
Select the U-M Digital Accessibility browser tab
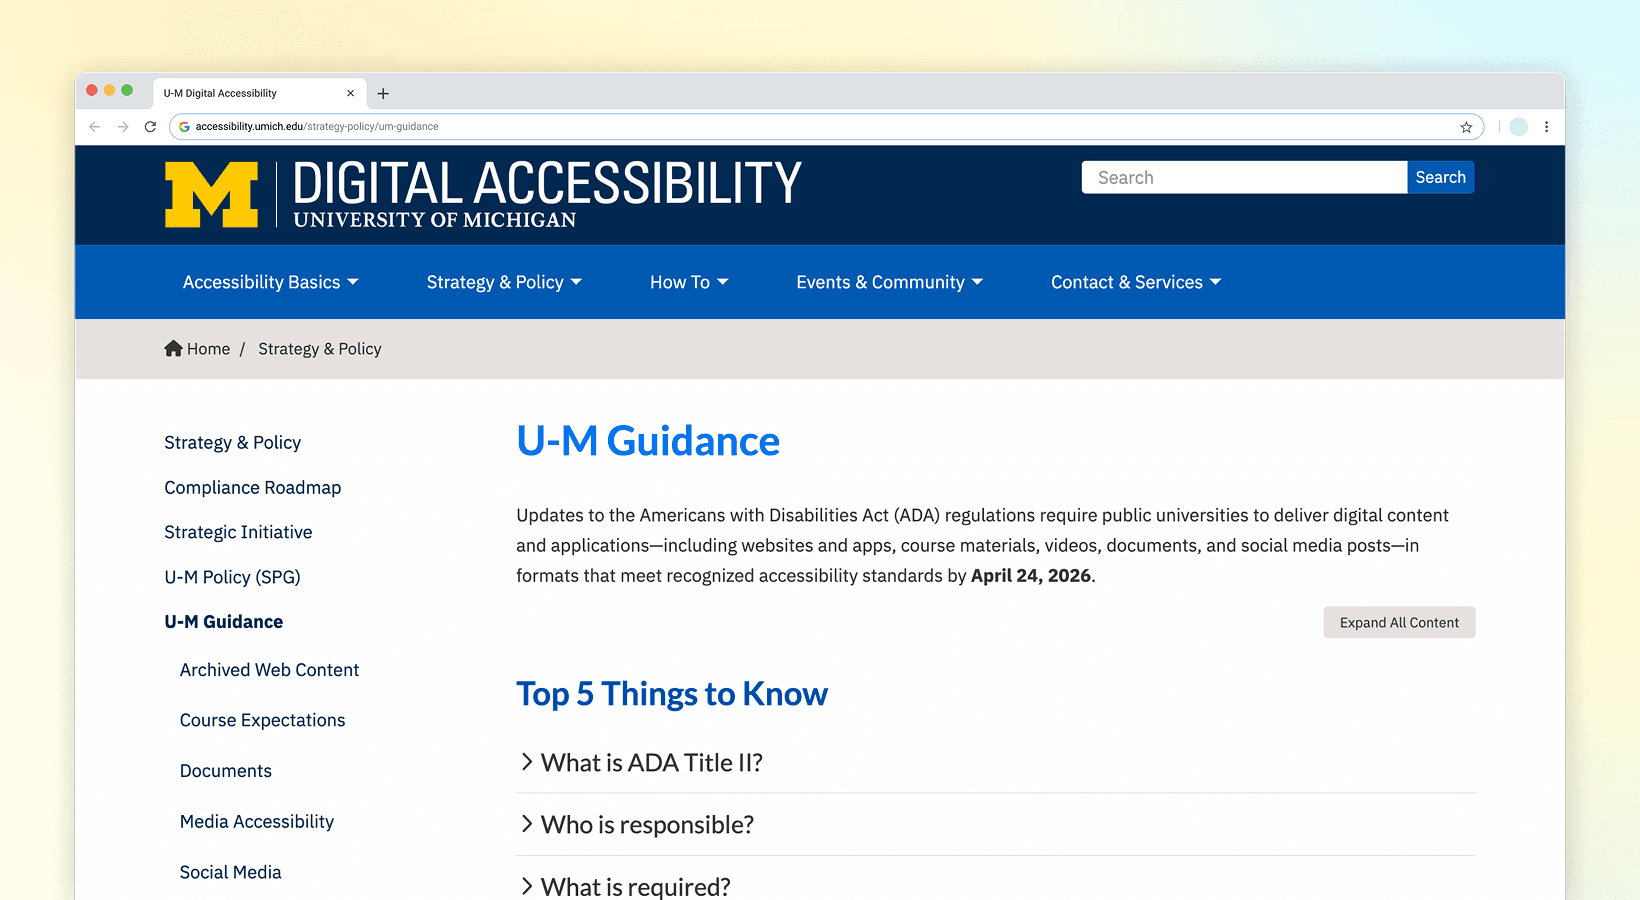click(x=259, y=93)
